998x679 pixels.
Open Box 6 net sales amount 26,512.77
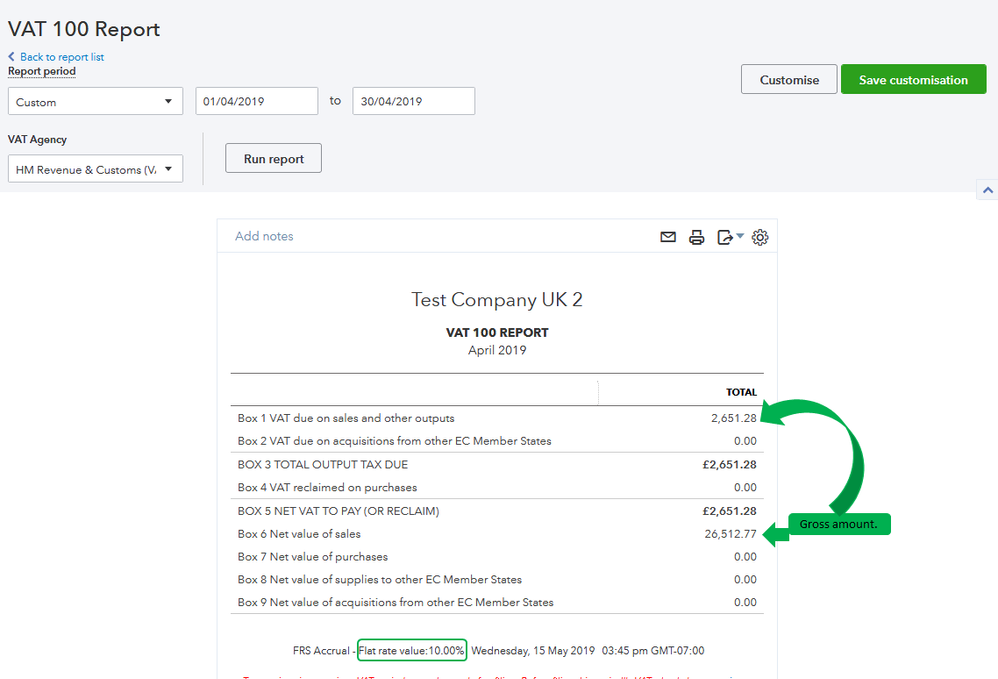(x=730, y=534)
